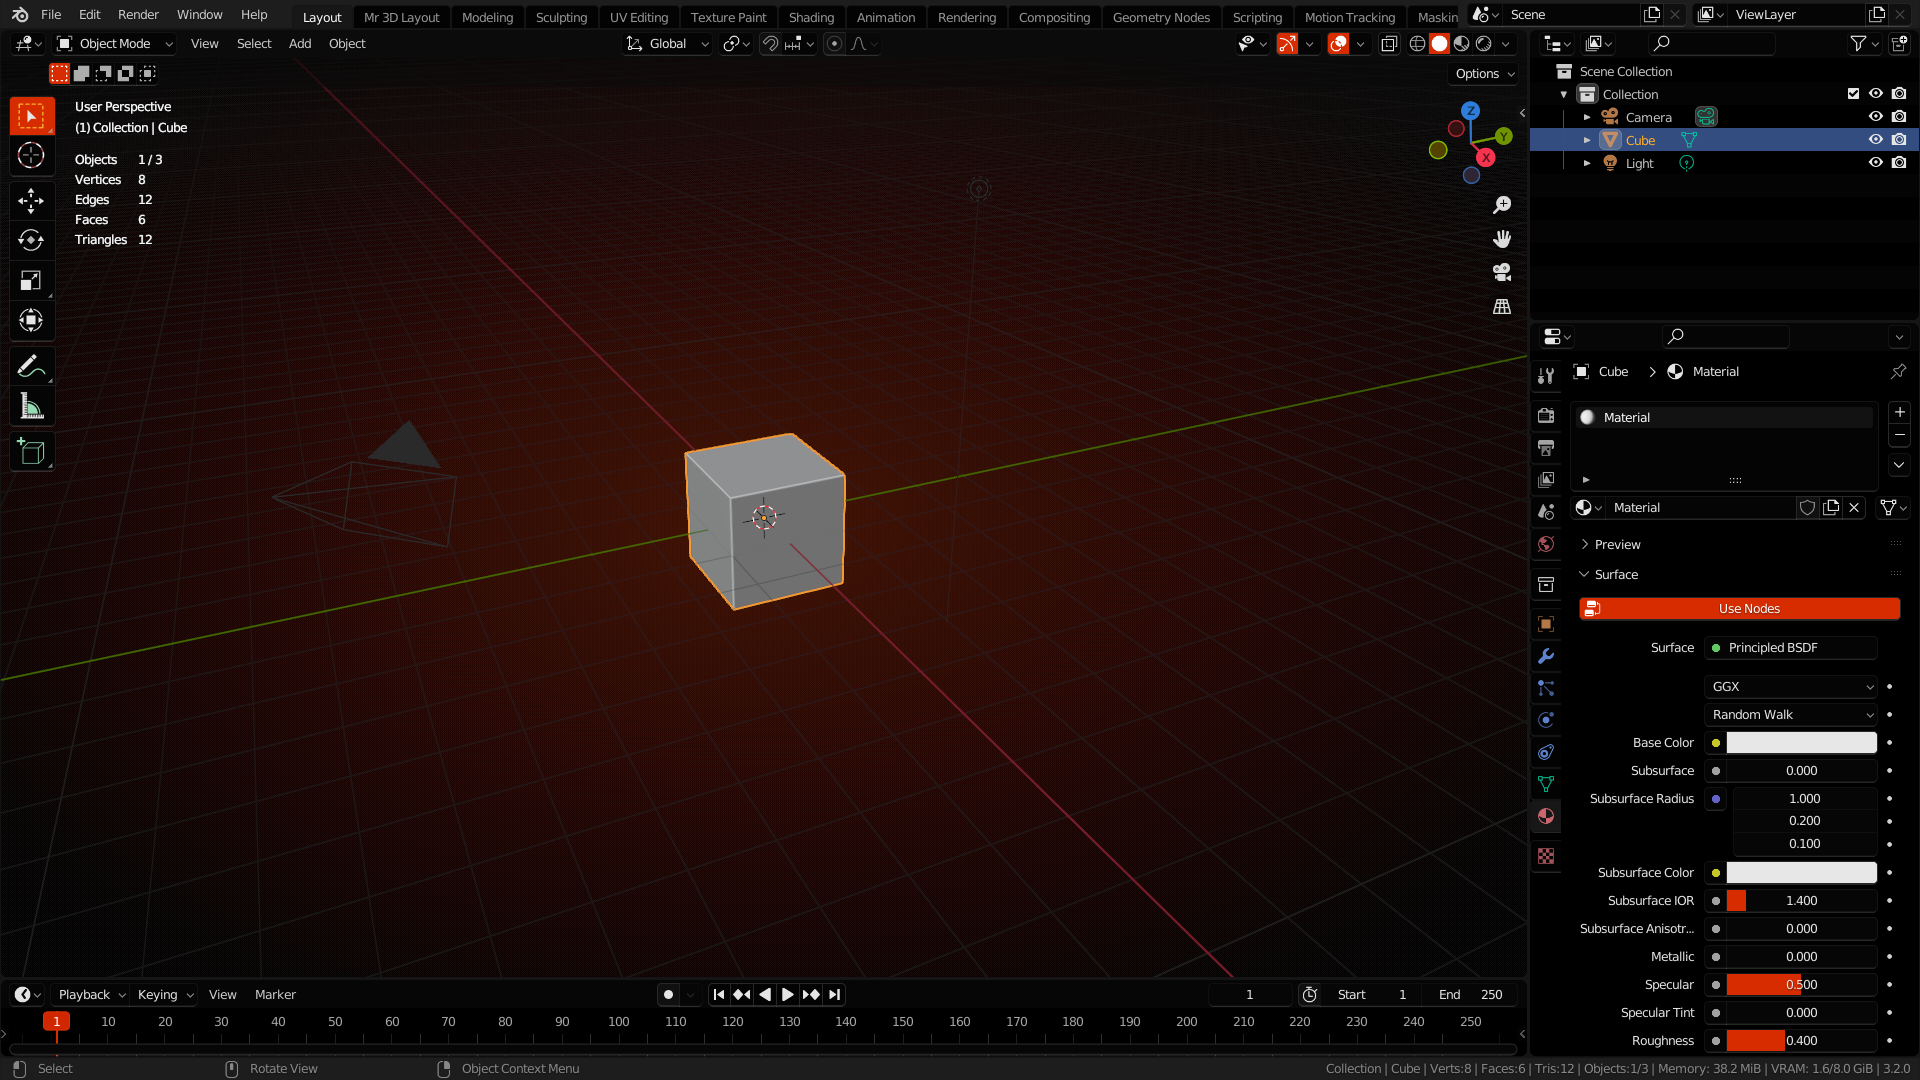Hide the Light object in the viewport
Image resolution: width=1920 pixels, height=1080 pixels.
pos(1875,162)
